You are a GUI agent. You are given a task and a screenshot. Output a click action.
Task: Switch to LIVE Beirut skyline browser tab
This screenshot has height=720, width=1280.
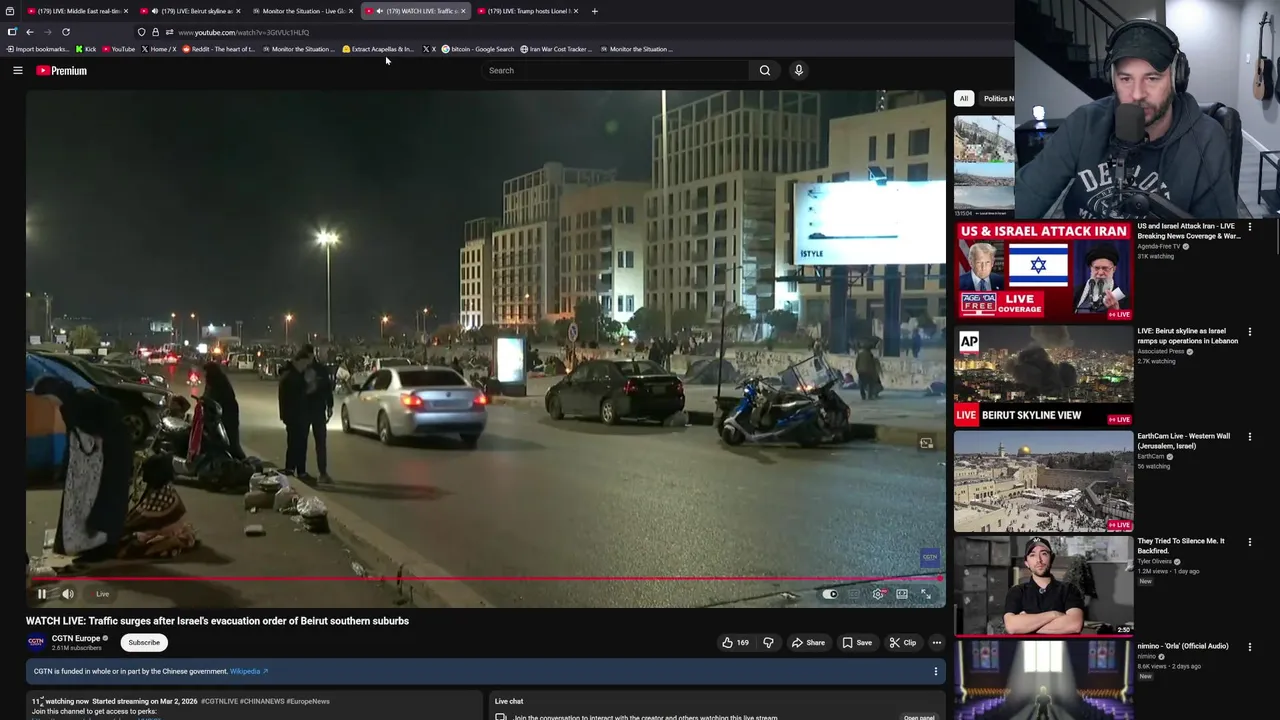[x=190, y=11]
